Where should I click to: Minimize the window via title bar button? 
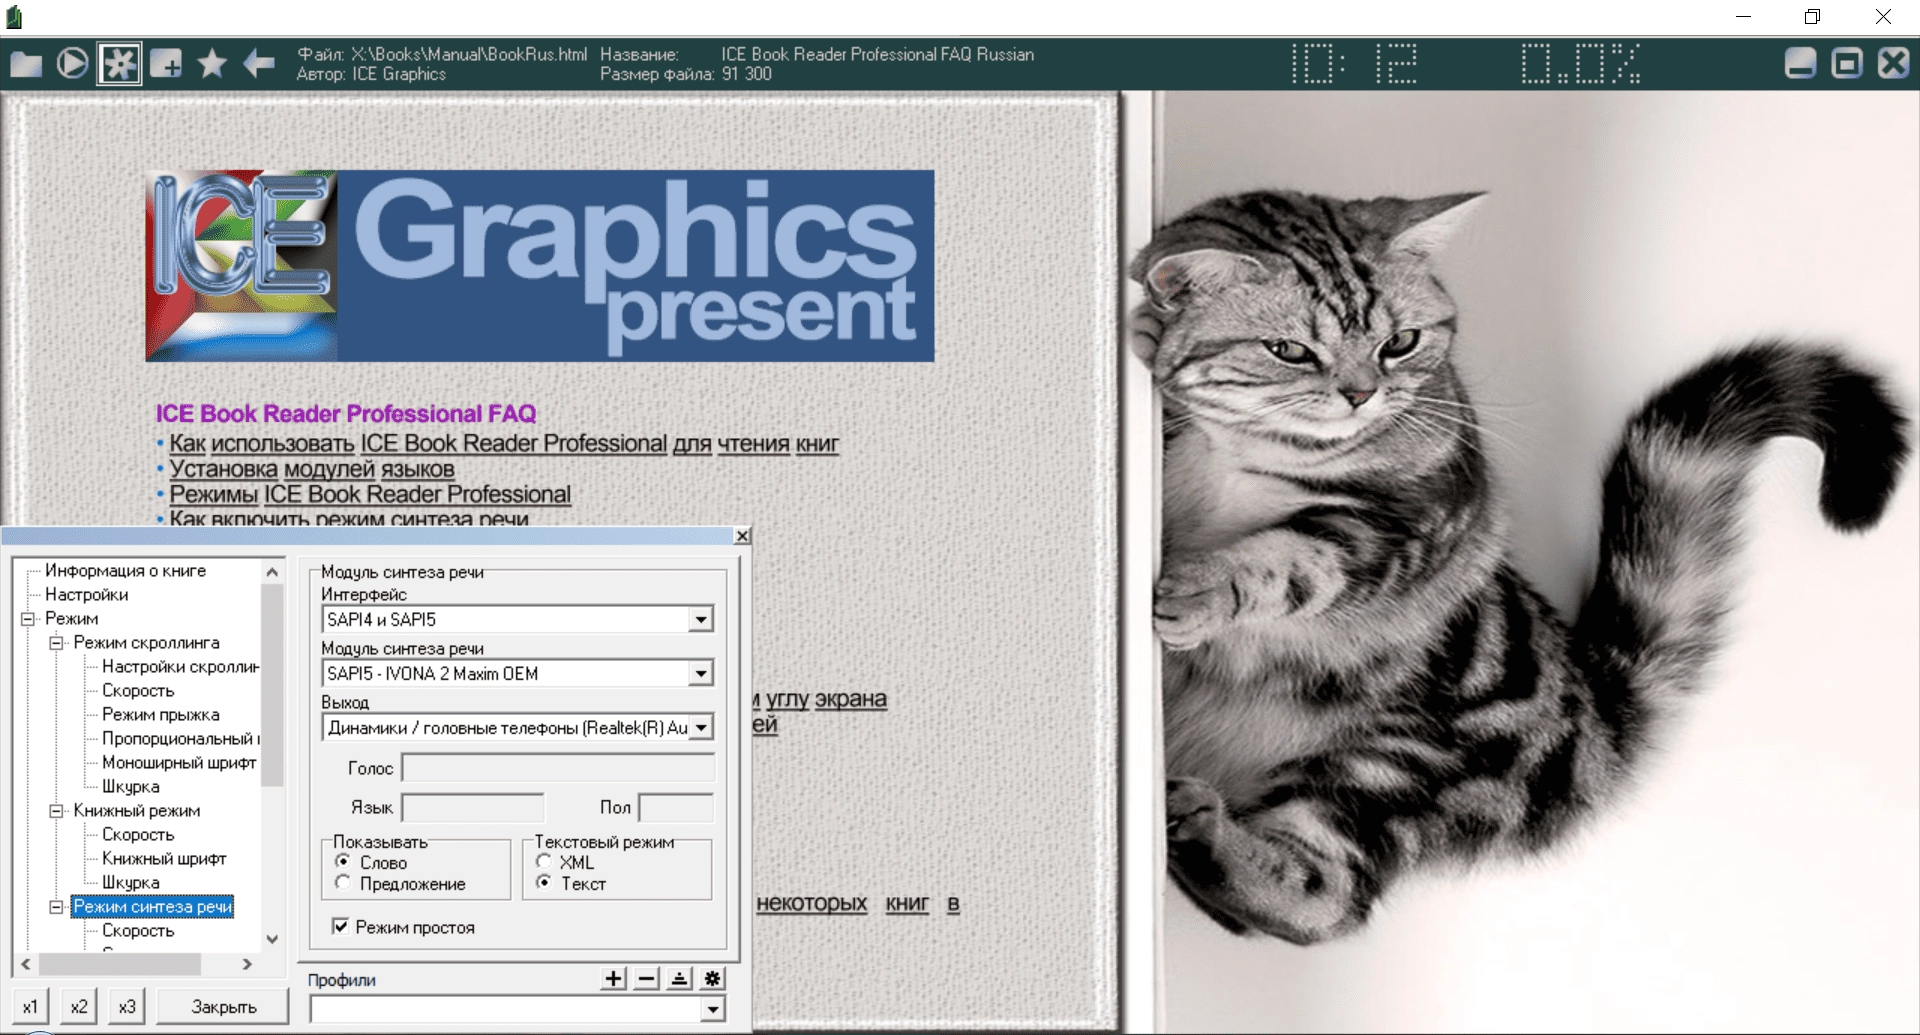tap(1743, 17)
